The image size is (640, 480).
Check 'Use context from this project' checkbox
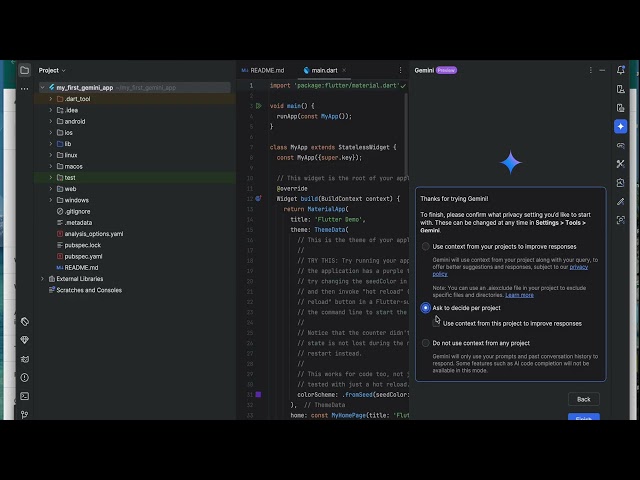click(x=436, y=323)
